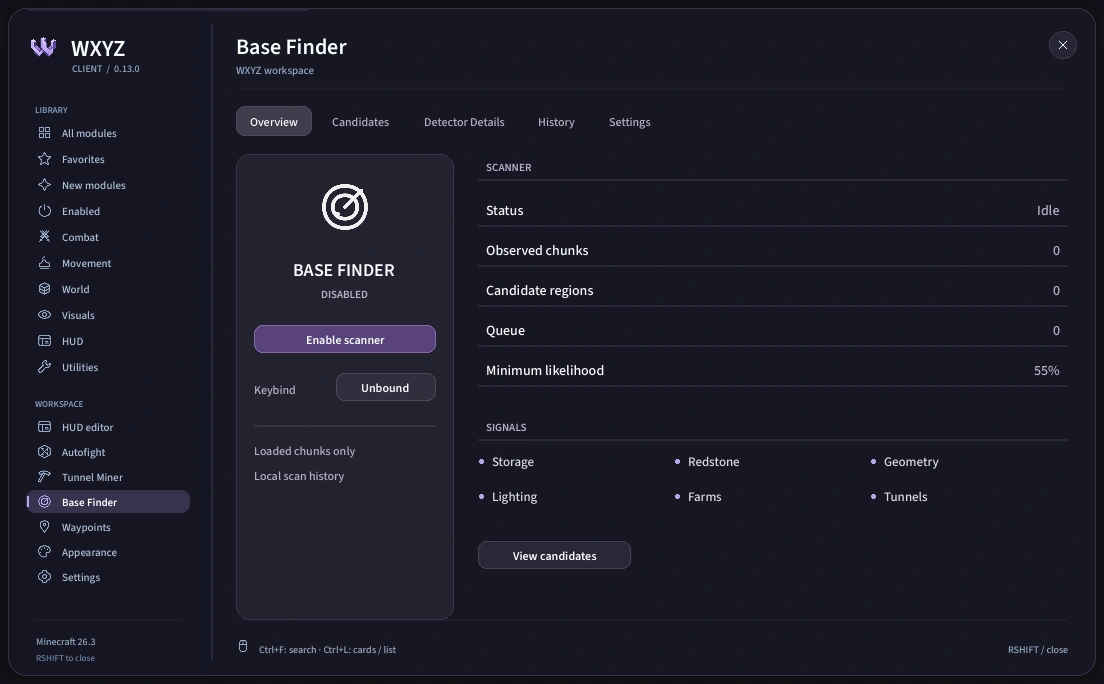
Task: Click Minimum likelihood 55% value
Action: point(1046,370)
